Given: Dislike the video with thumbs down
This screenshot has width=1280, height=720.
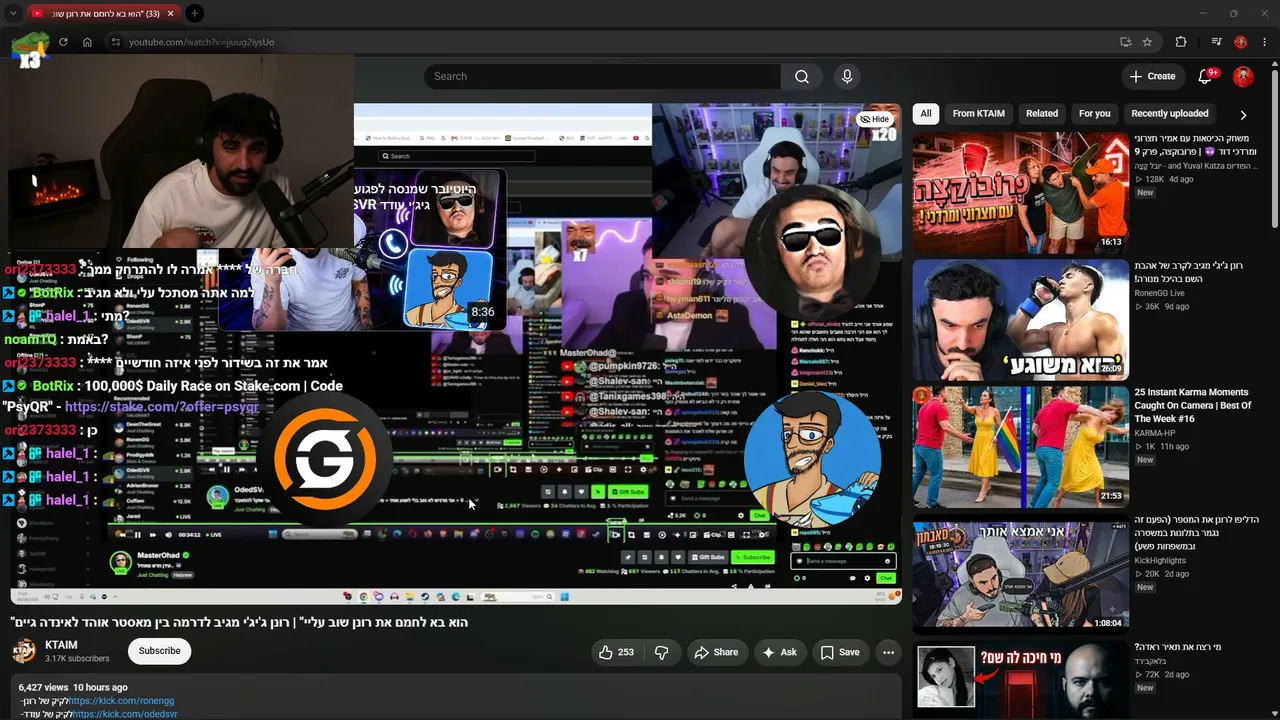Looking at the screenshot, I should [661, 652].
